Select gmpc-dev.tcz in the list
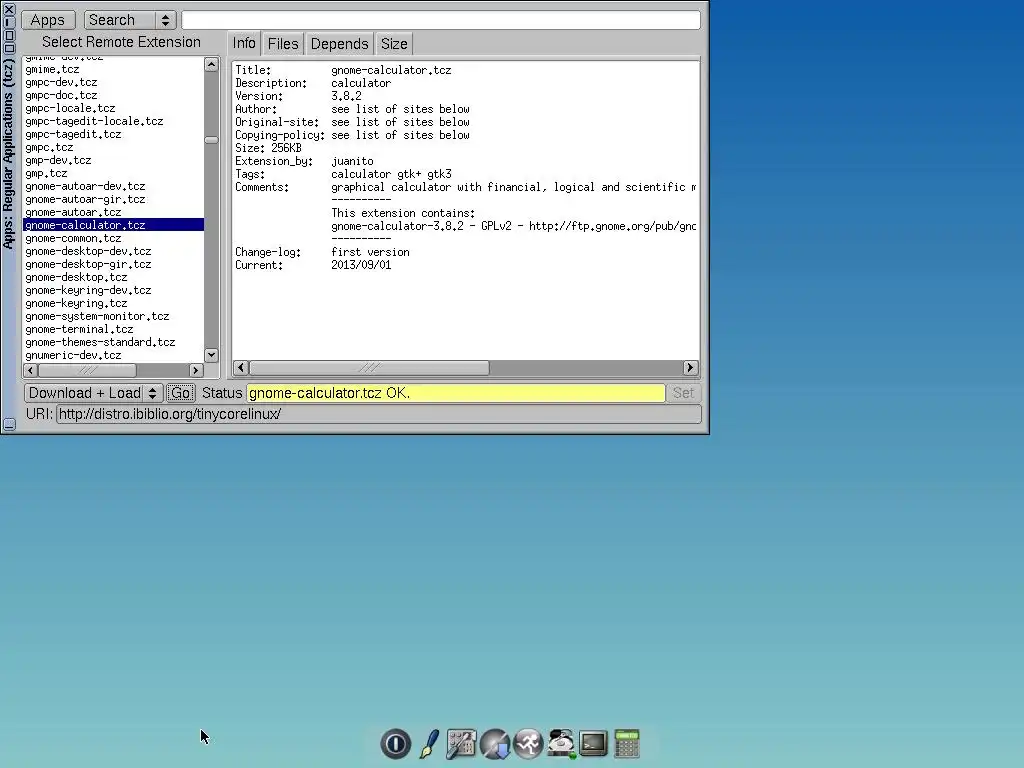1024x768 pixels. point(113,82)
